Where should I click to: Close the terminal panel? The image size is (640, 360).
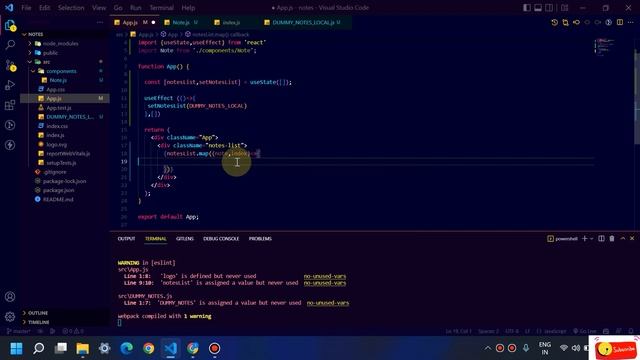[632, 238]
